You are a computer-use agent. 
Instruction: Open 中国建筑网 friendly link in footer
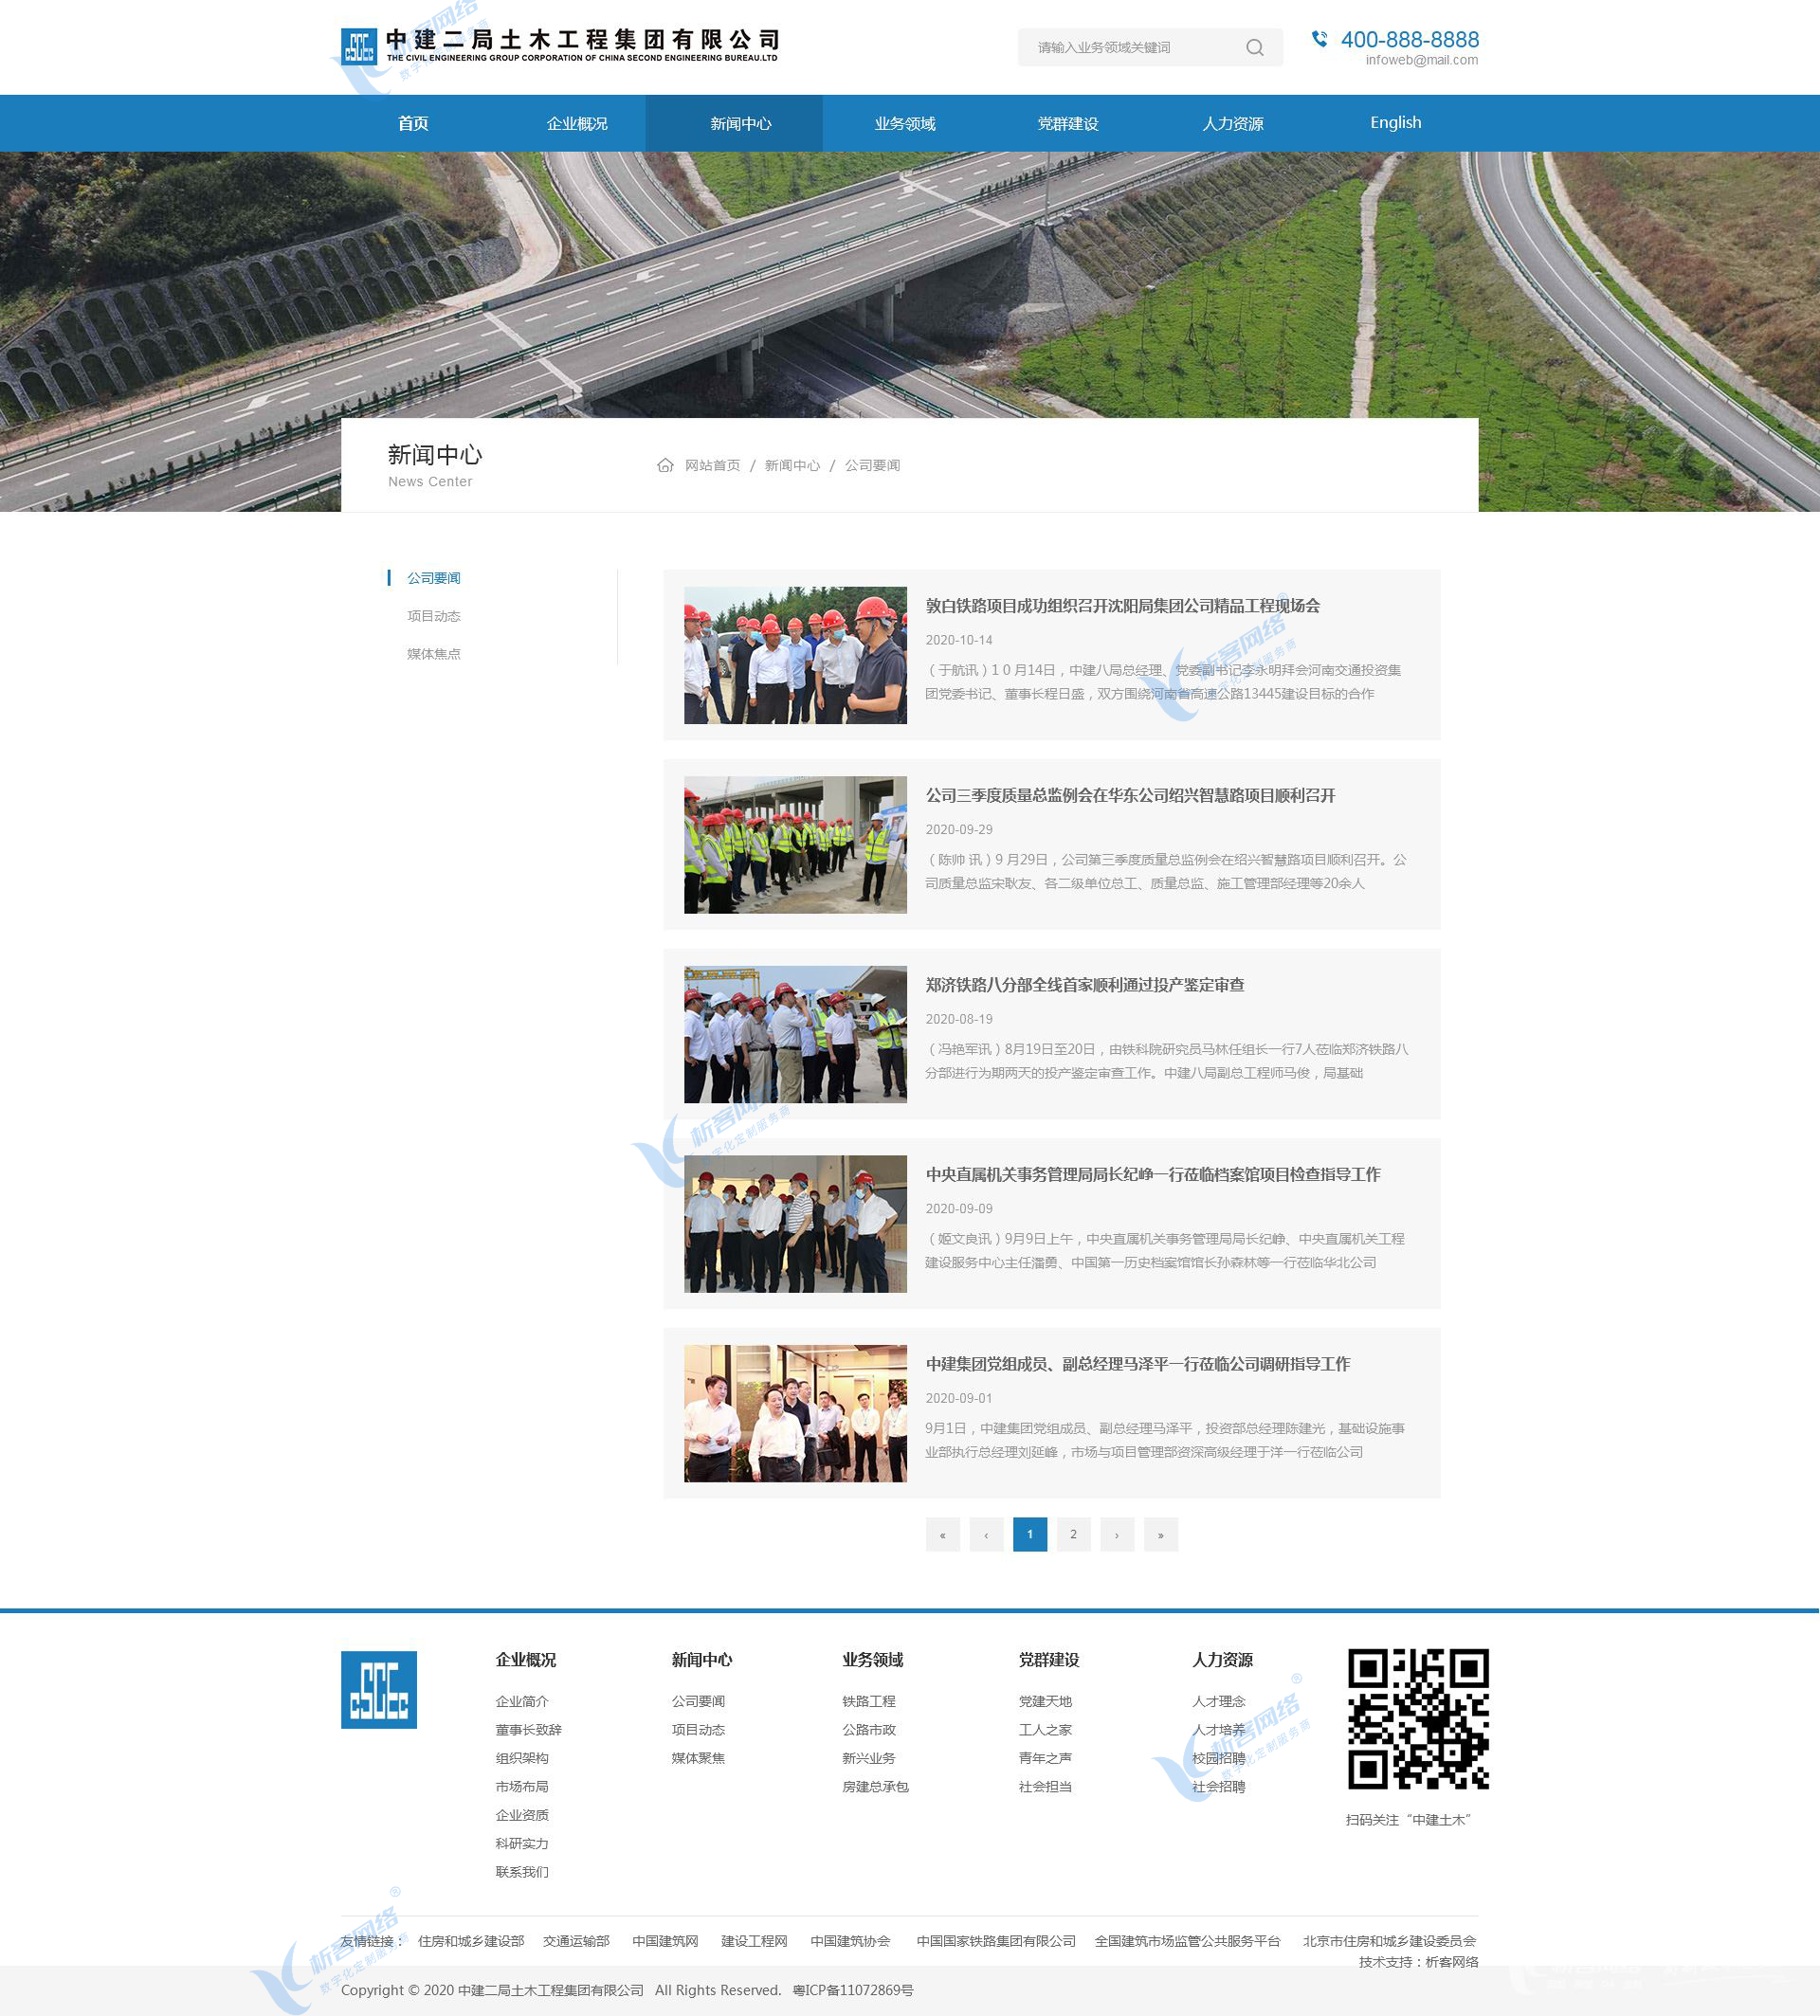point(665,1941)
